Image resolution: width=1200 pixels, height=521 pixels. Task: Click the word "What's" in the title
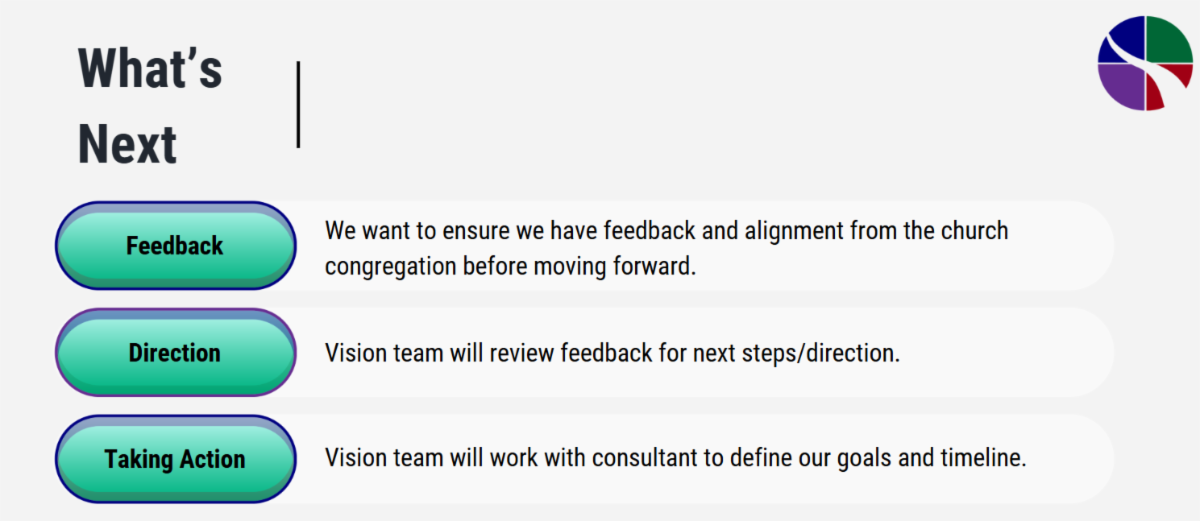[x=150, y=69]
